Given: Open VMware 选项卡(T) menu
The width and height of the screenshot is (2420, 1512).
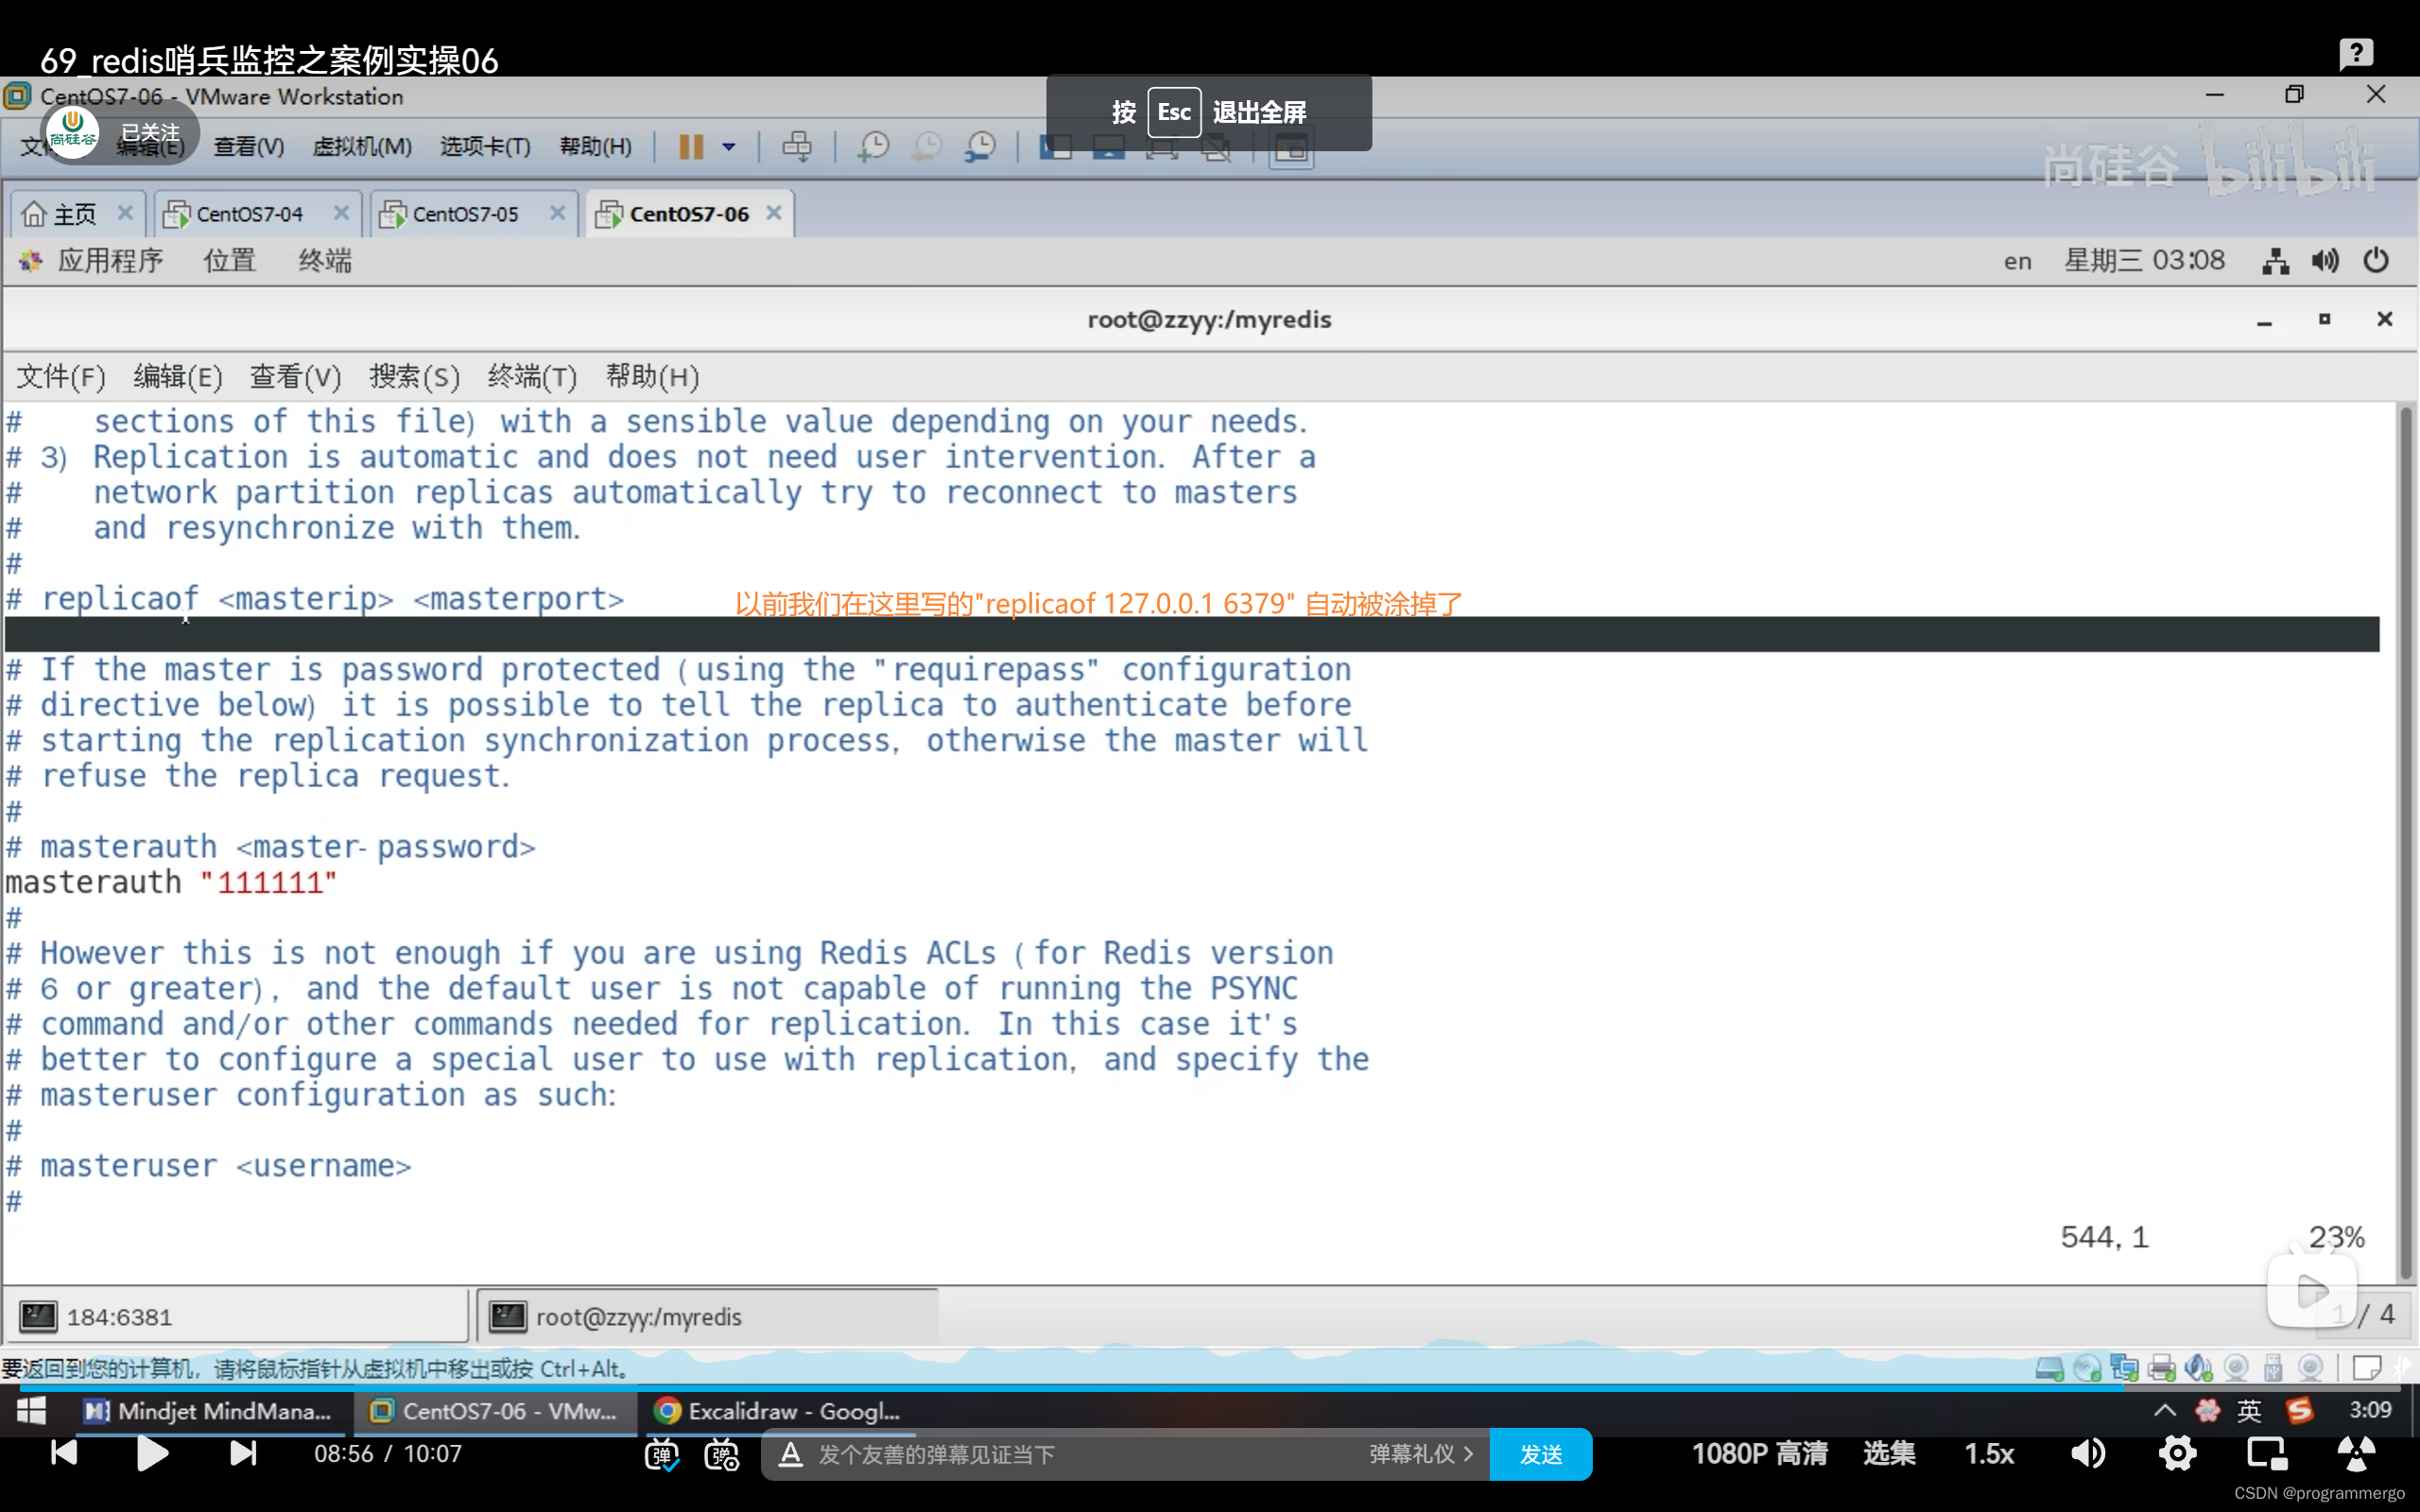Looking at the screenshot, I should (485, 147).
